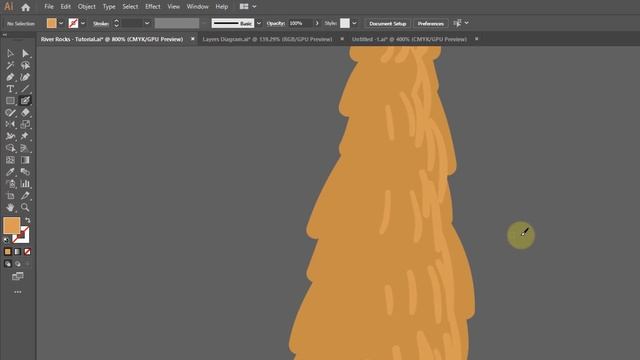Select the Eyedropper tool
This screenshot has width=640, height=360.
10,172
